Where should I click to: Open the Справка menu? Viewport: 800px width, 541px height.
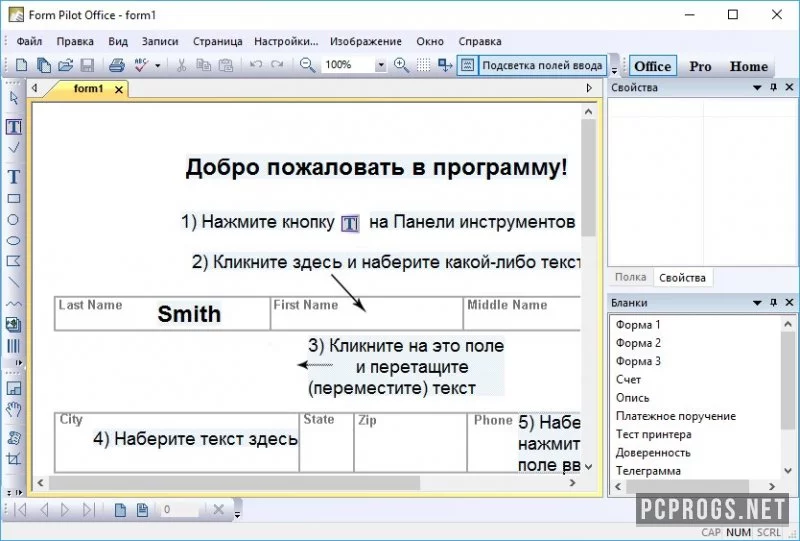coord(480,41)
